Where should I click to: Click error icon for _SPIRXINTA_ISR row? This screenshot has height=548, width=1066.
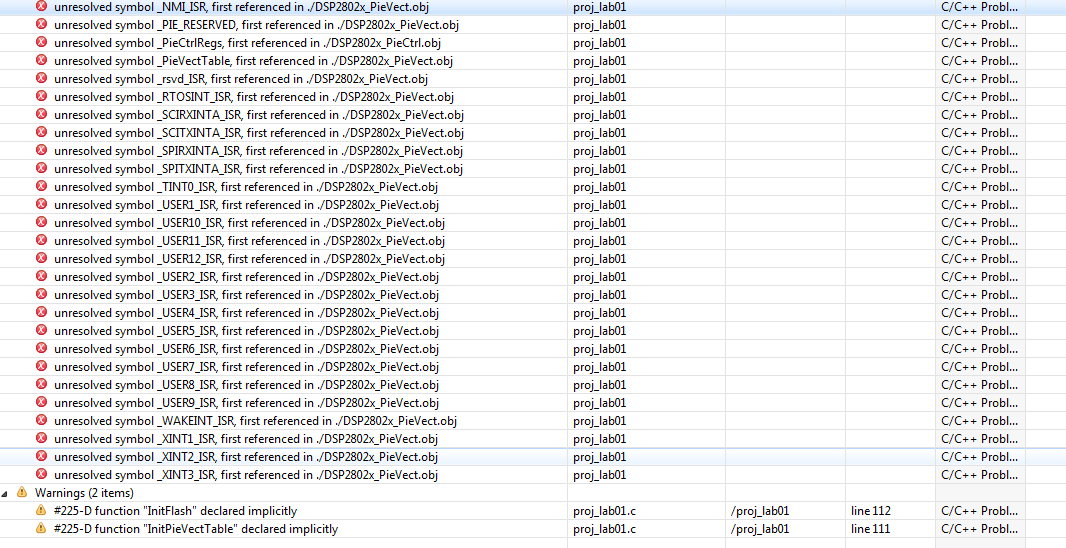coord(41,150)
